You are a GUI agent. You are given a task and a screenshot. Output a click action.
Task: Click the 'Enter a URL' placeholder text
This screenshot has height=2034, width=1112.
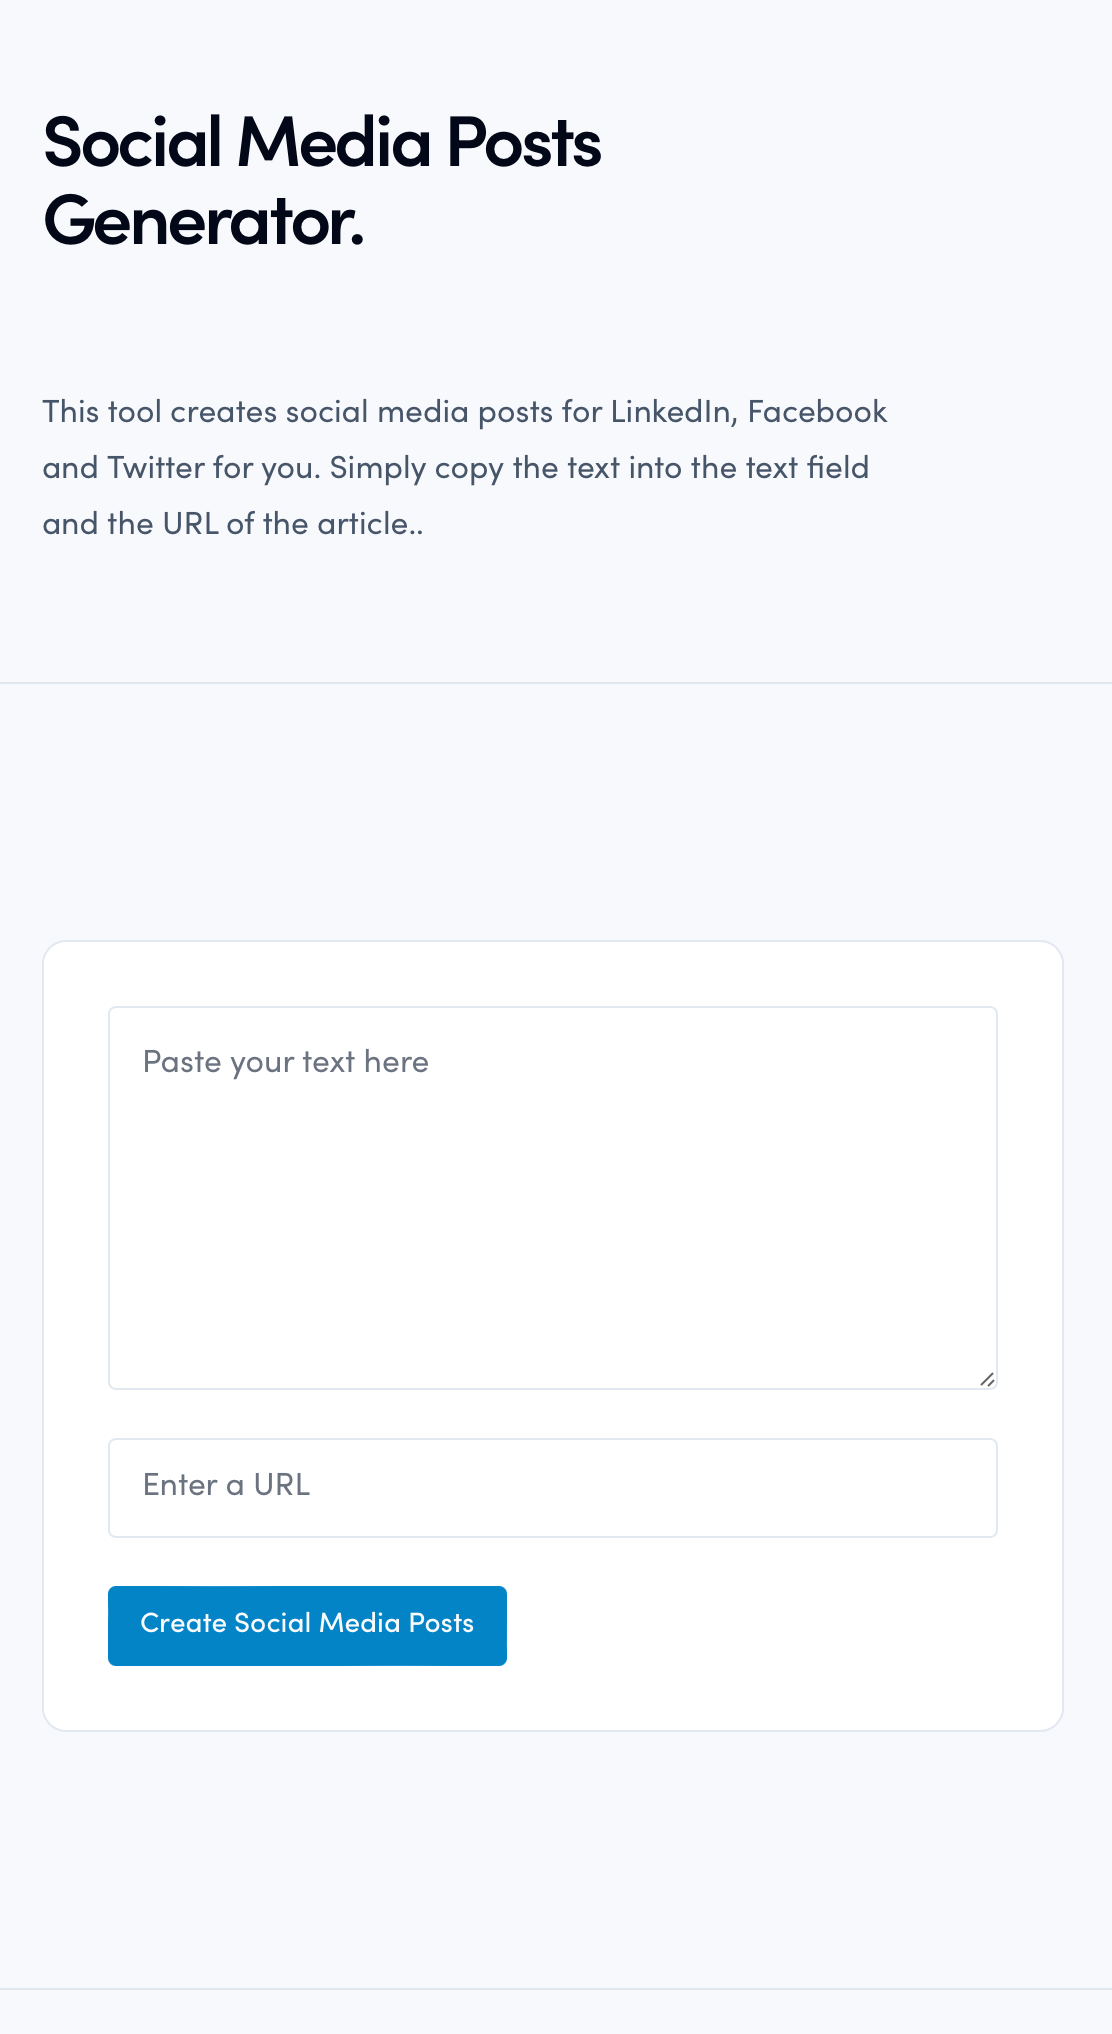pos(226,1485)
